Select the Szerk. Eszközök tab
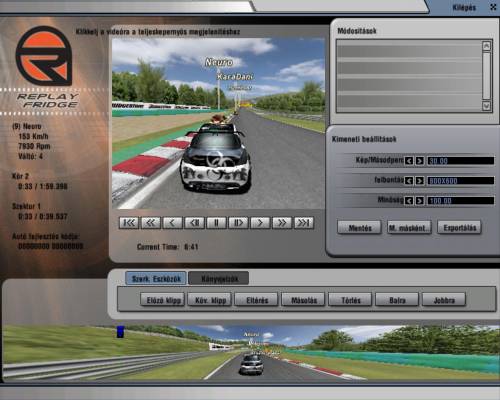This screenshot has width=500, height=400. (x=156, y=279)
